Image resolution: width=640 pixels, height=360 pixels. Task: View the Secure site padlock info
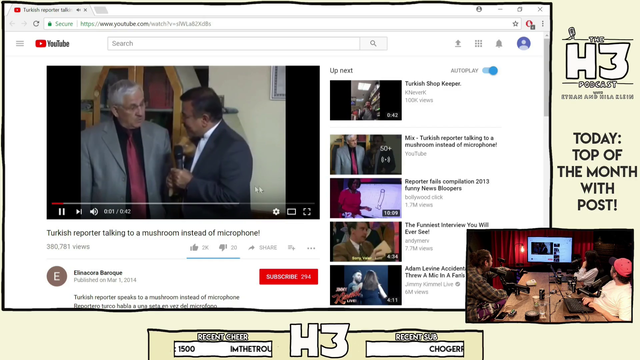pyautogui.click(x=60, y=24)
